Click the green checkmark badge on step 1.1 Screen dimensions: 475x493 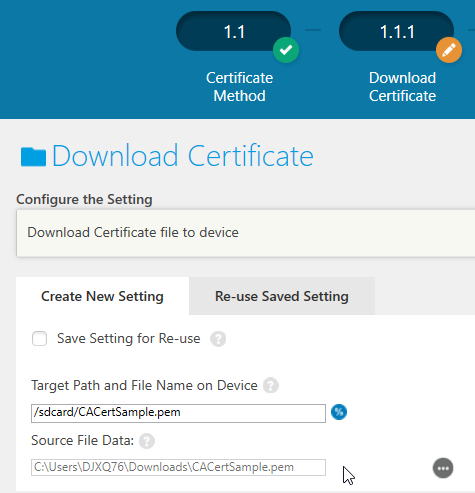click(286, 50)
